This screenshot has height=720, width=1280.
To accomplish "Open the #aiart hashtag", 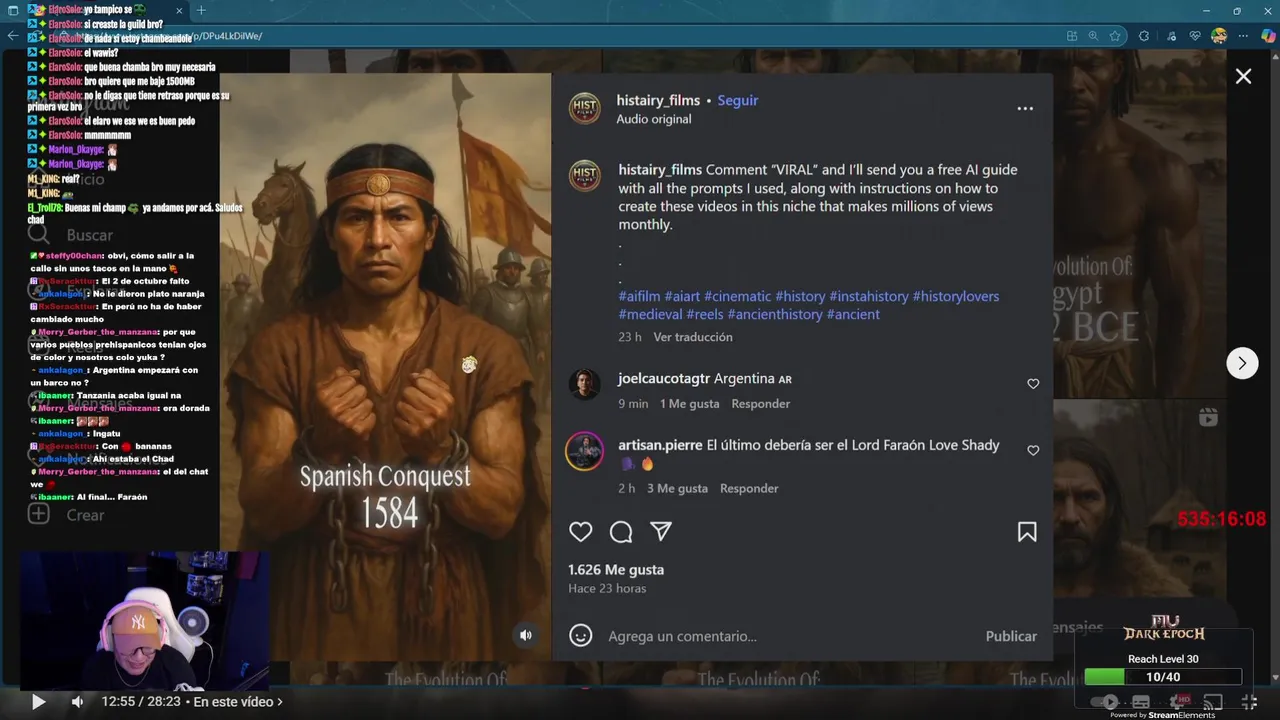I will pyautogui.click(x=682, y=296).
